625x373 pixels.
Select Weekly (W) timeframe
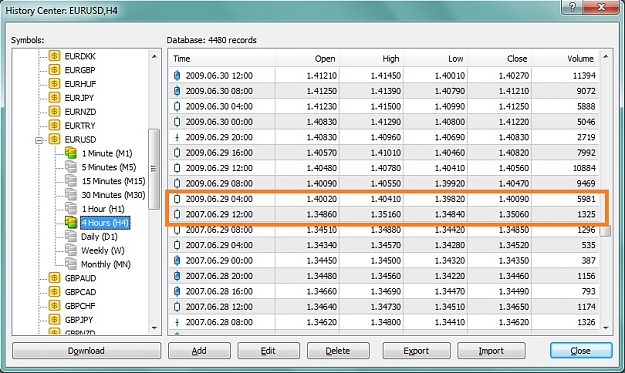pyautogui.click(x=103, y=251)
